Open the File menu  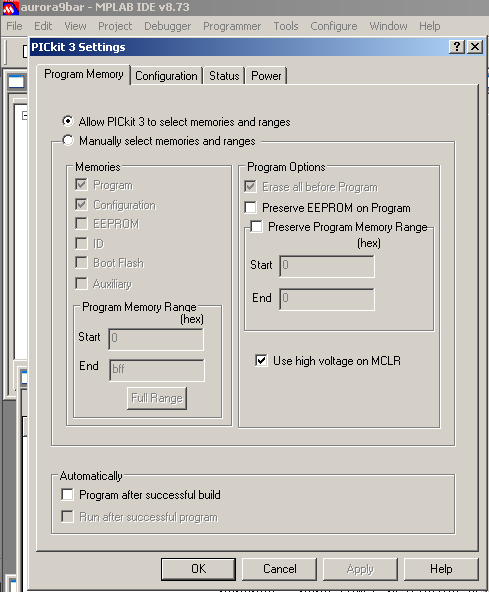tap(14, 26)
